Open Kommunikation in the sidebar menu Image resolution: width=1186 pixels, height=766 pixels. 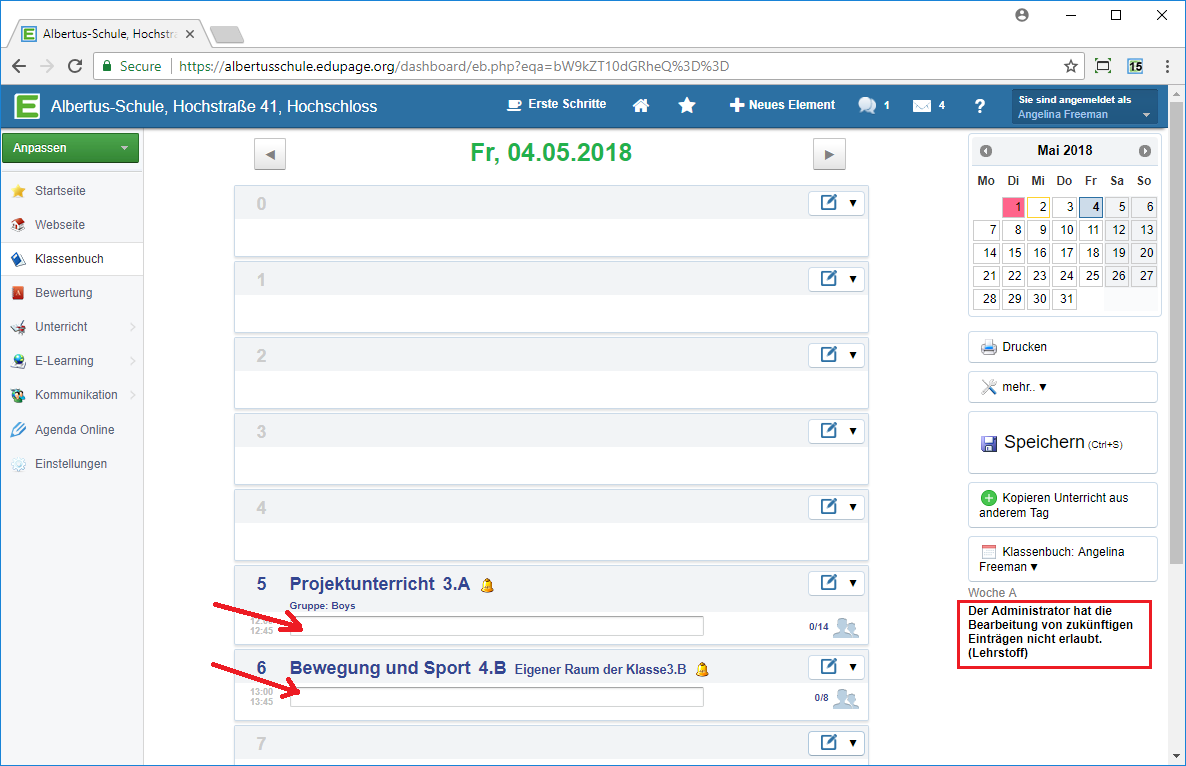click(x=76, y=395)
